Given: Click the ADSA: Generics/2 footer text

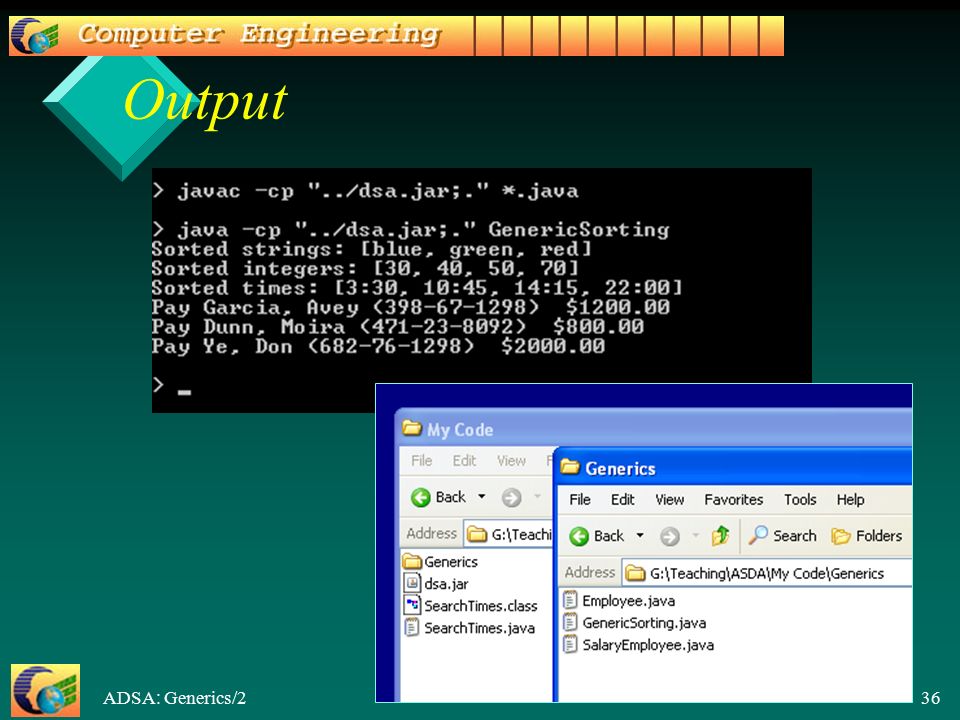Looking at the screenshot, I should click(x=174, y=697).
